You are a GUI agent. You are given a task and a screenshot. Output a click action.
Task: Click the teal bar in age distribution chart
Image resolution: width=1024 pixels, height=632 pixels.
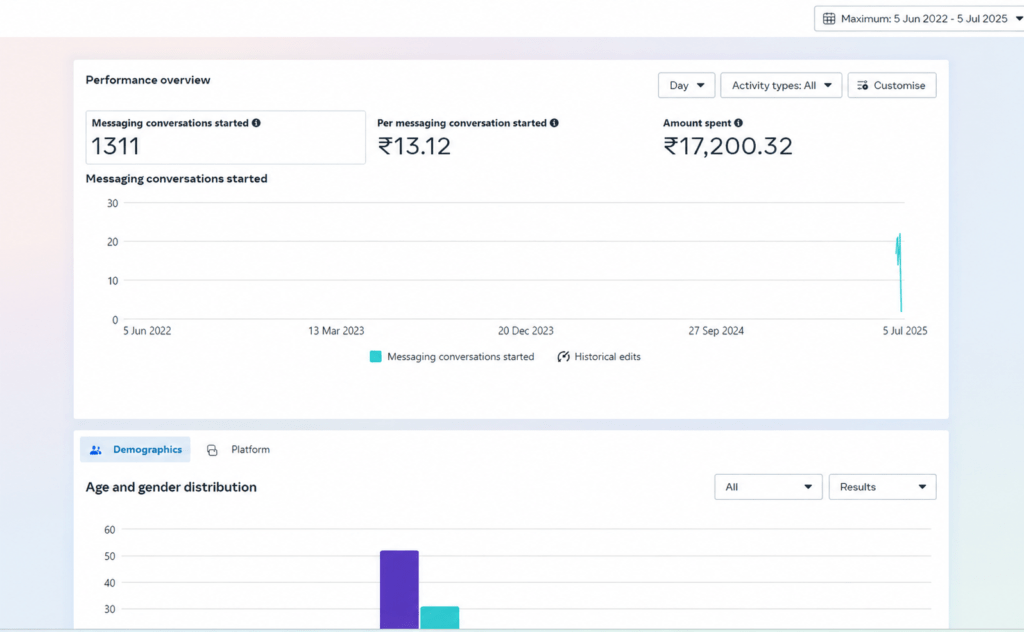(440, 618)
